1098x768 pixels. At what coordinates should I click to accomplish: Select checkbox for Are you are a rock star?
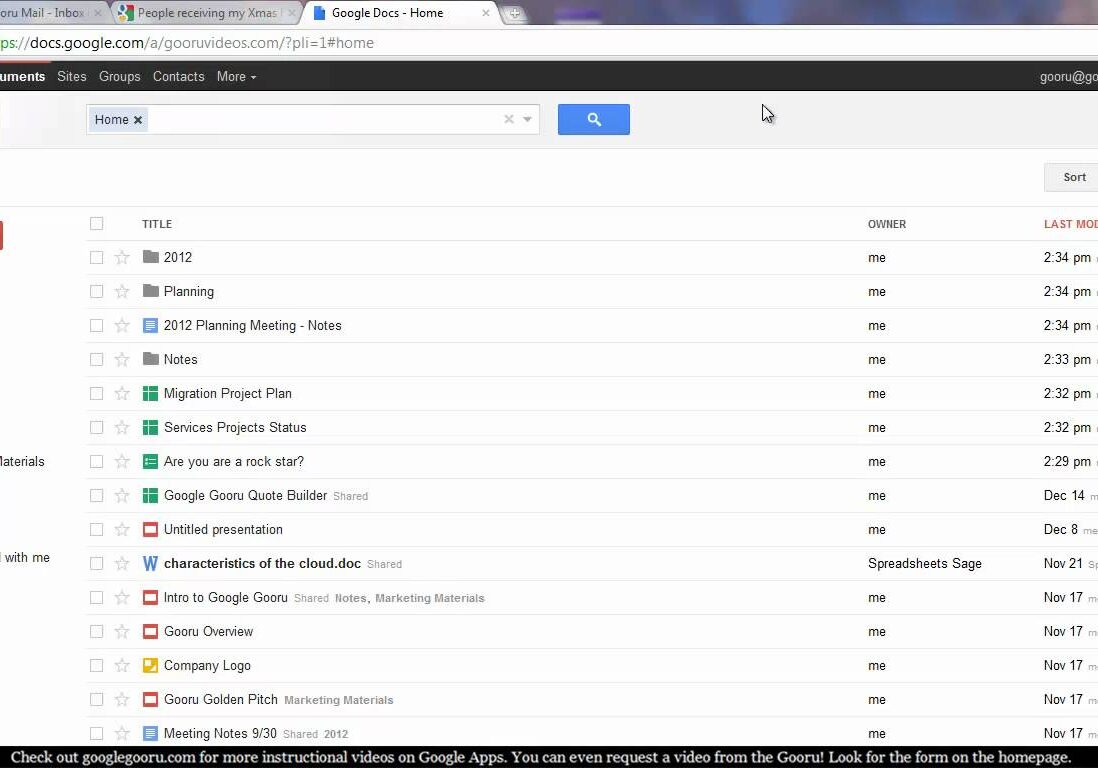tap(97, 461)
